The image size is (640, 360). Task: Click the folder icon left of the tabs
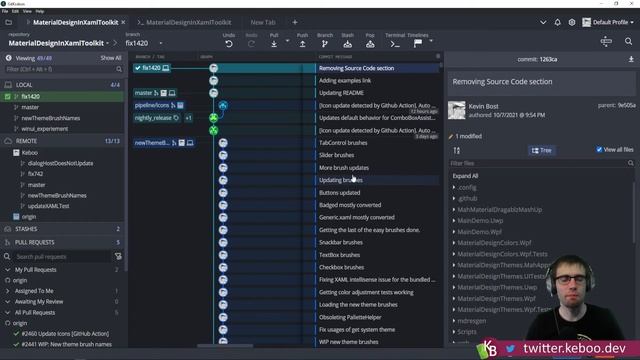pos(9,22)
